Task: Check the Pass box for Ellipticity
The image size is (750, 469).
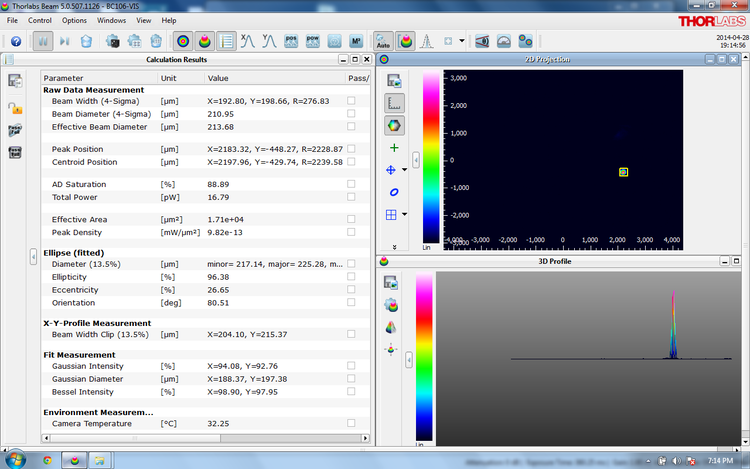Action: (350, 277)
